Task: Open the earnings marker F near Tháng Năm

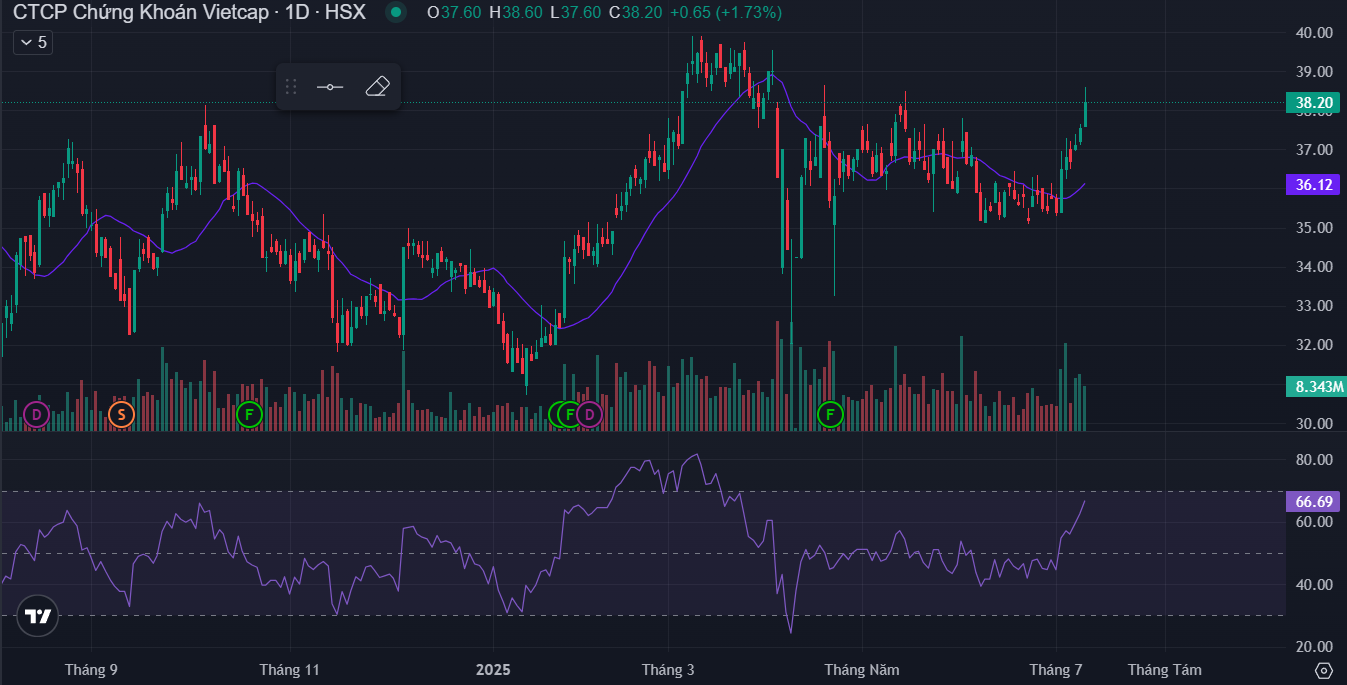Action: (x=830, y=414)
